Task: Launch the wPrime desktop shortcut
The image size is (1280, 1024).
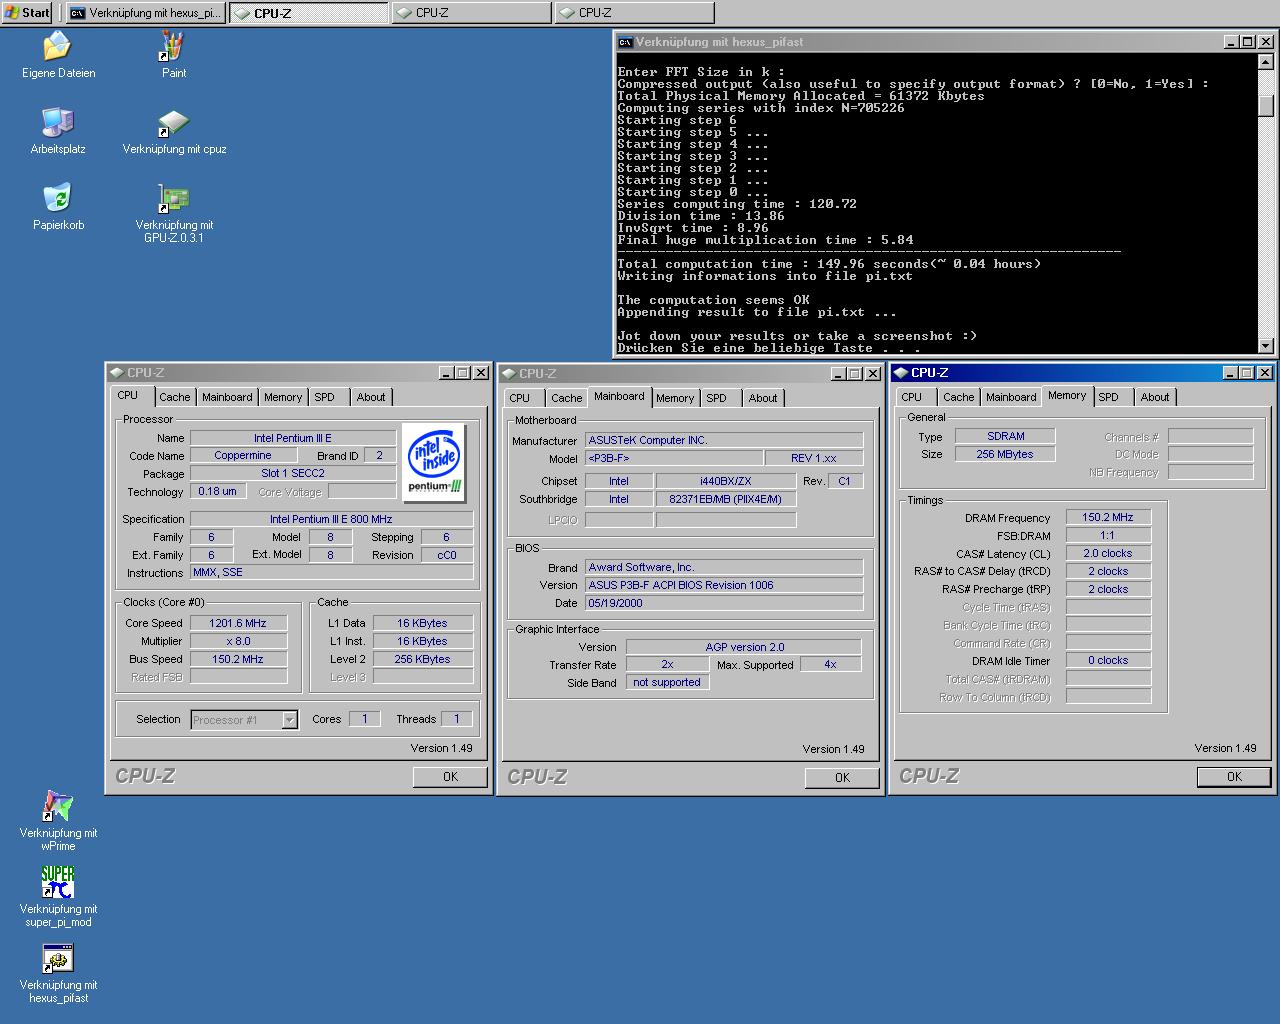Action: tap(58, 806)
